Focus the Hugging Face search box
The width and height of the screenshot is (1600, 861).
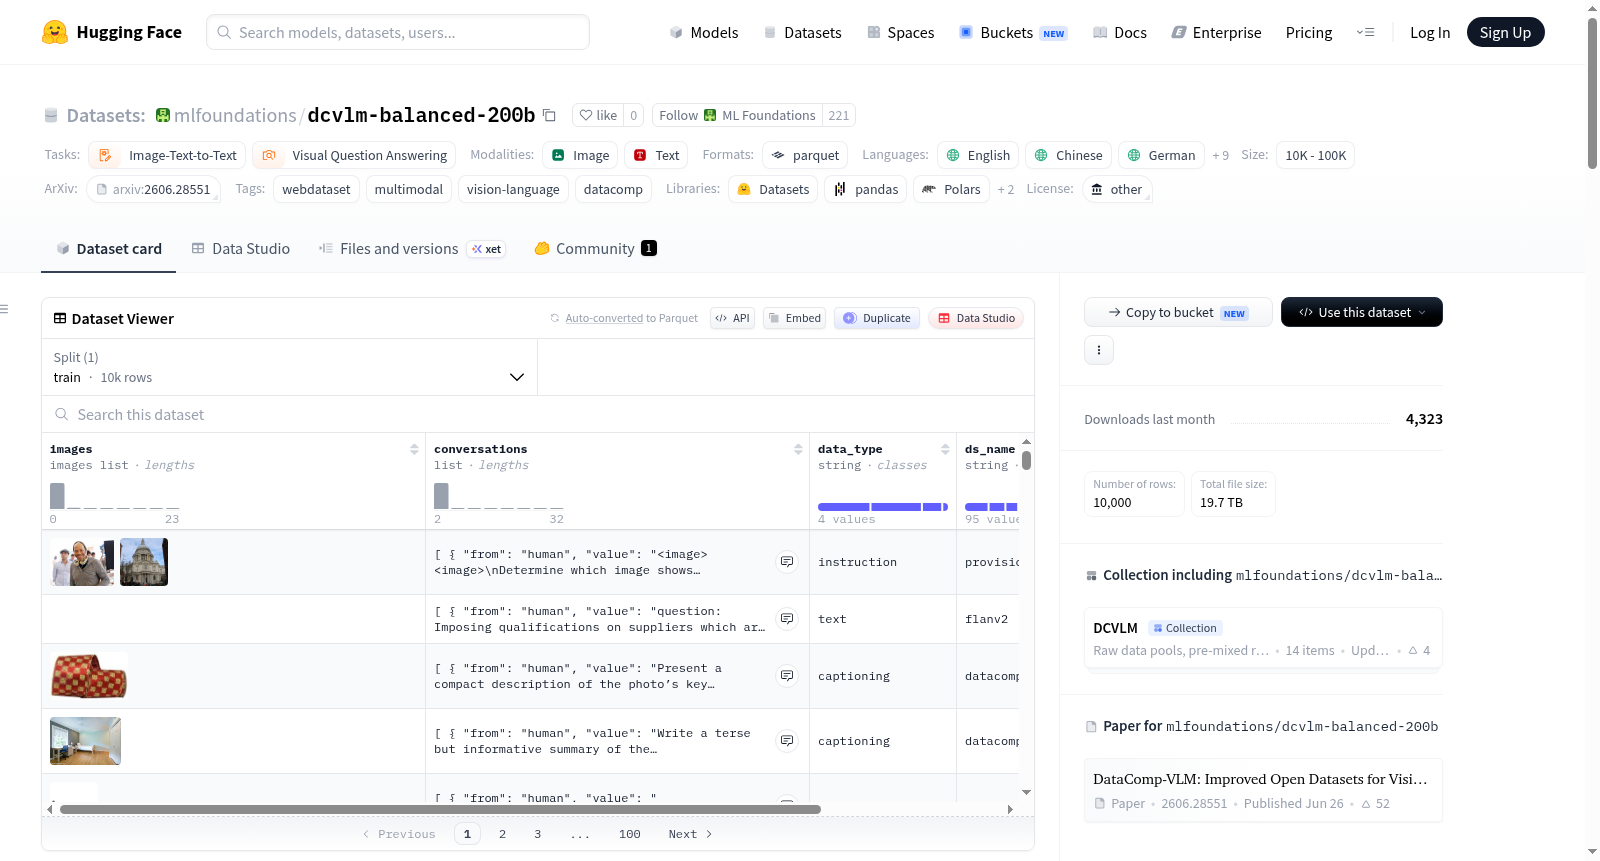[398, 32]
